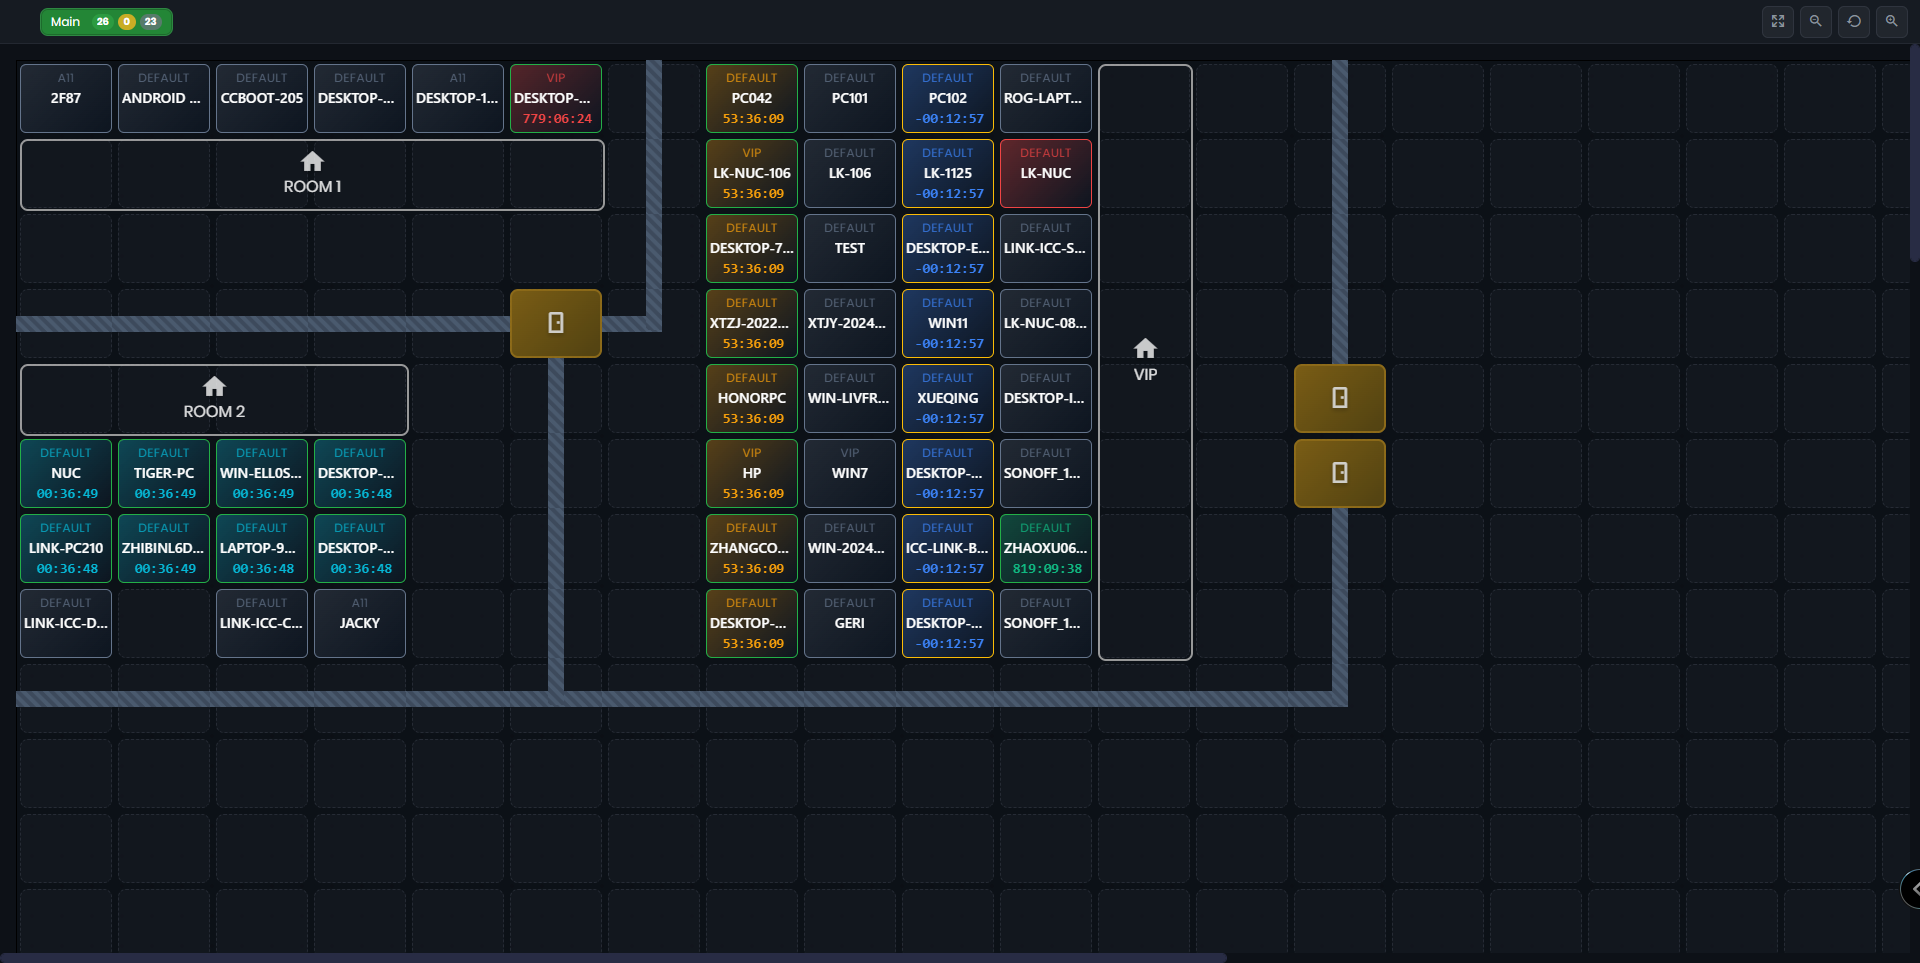Zoom out the floor map
The image size is (1920, 963).
[x=1815, y=21]
